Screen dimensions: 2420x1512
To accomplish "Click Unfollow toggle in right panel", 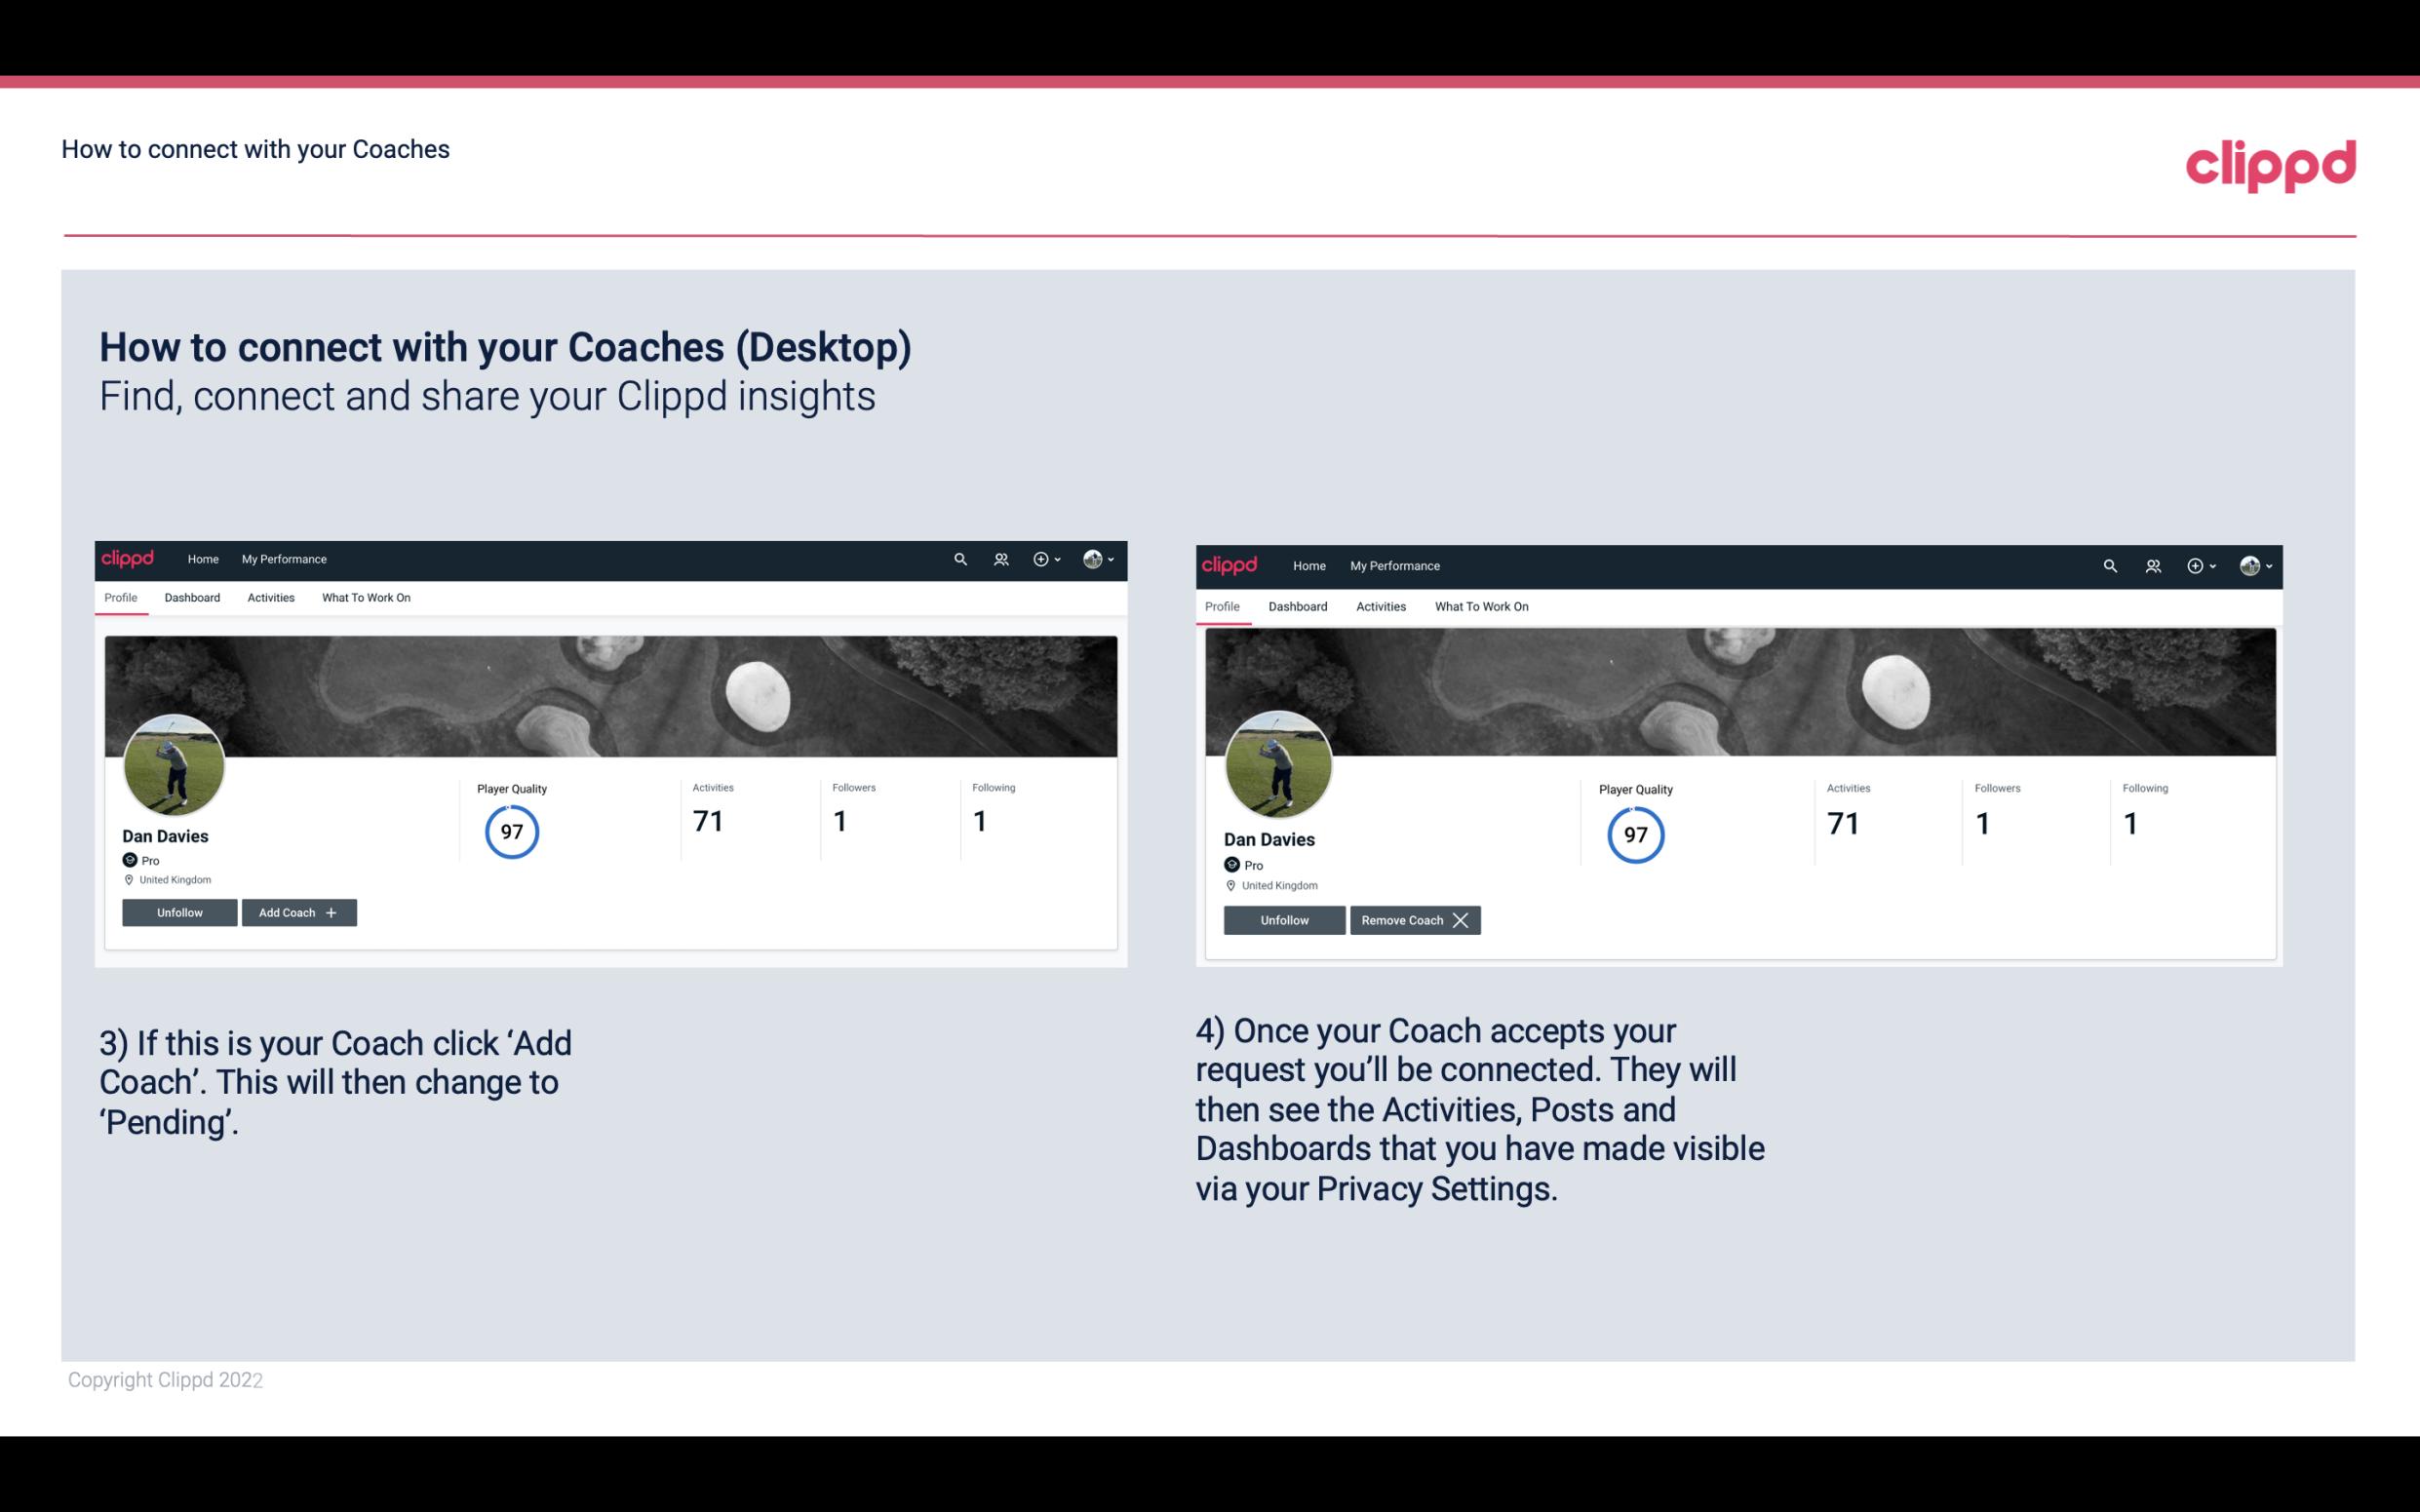I will pyautogui.click(x=1284, y=918).
